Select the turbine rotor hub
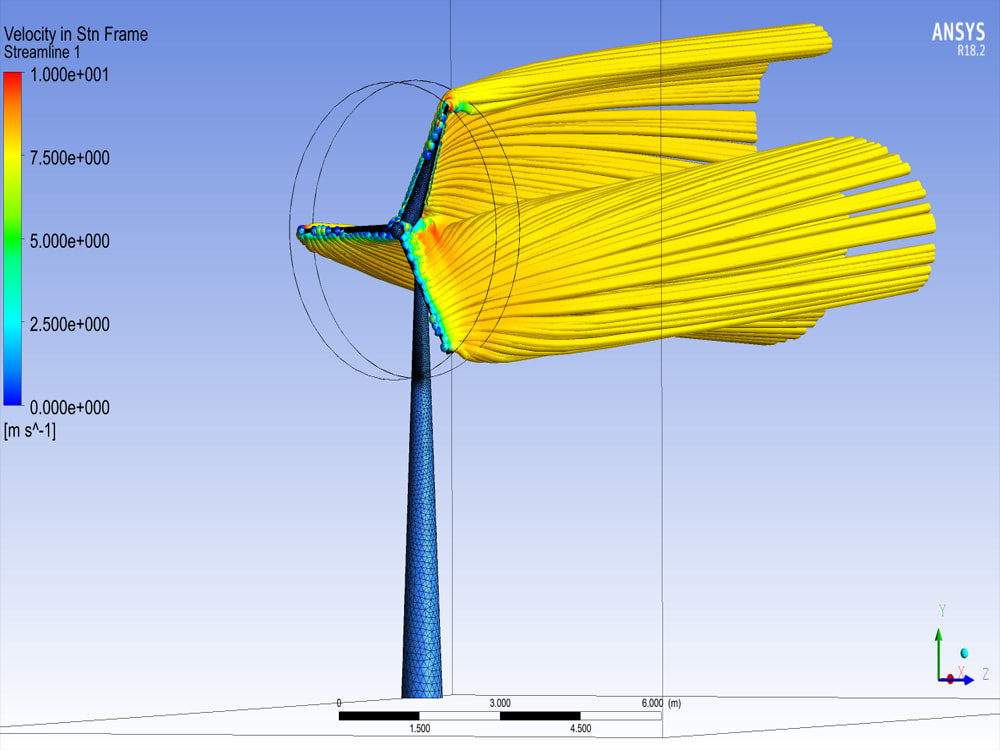Screen dimensions: 1000x750 tap(397, 229)
